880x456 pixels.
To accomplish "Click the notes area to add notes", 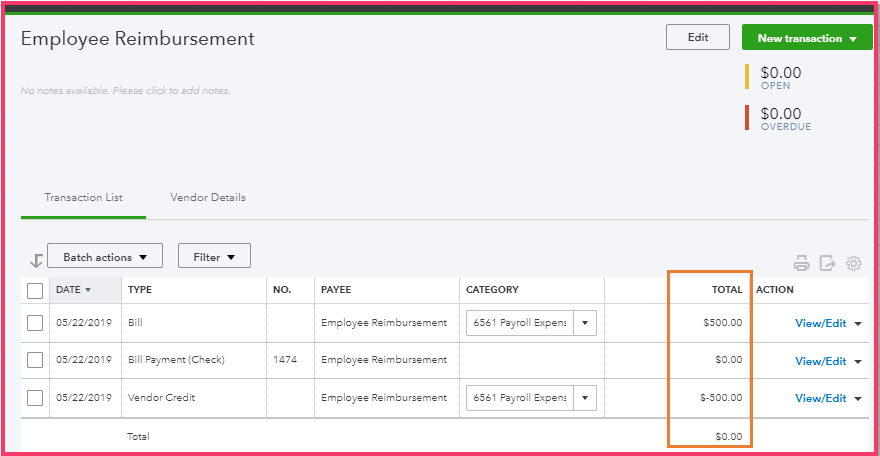I will coord(125,91).
